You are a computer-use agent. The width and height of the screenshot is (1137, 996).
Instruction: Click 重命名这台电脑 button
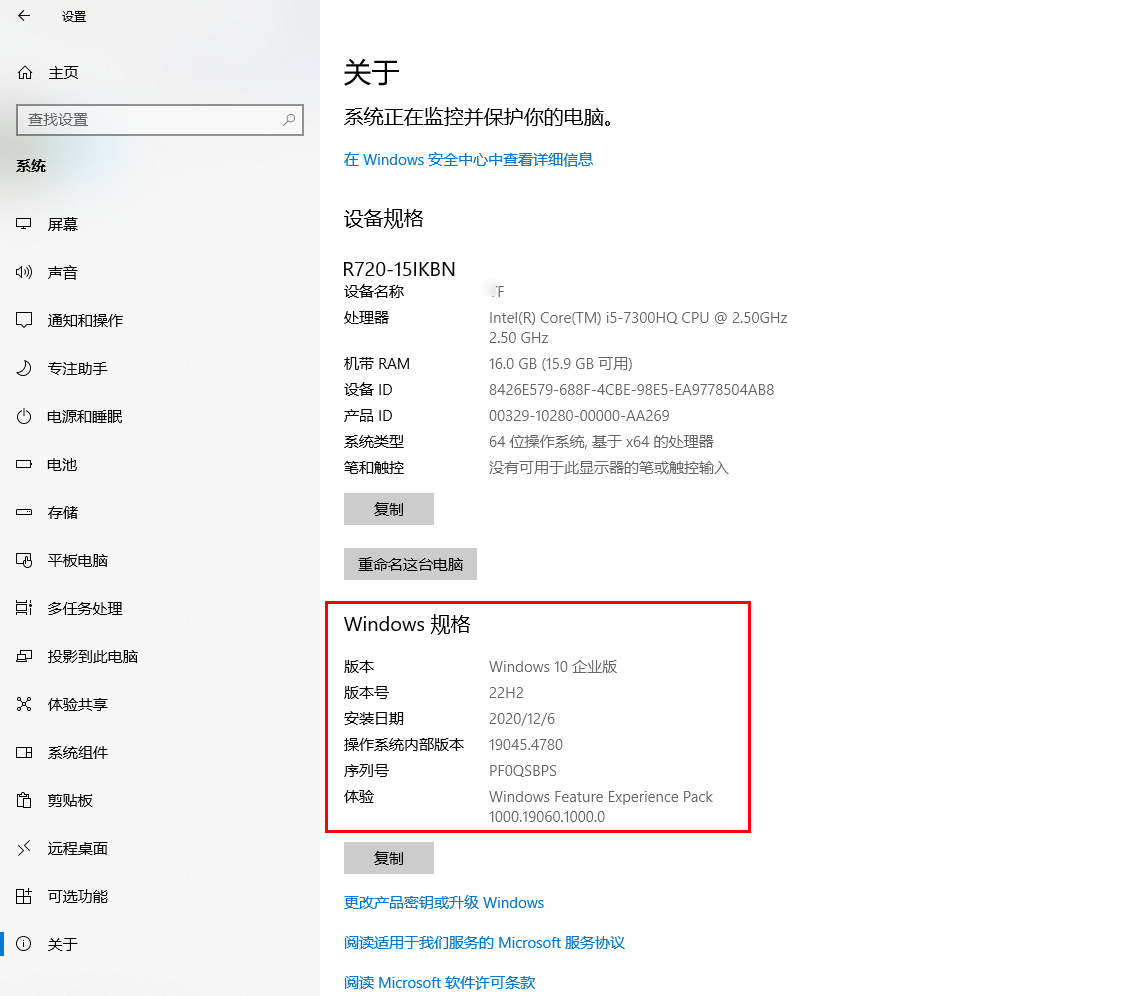410,564
